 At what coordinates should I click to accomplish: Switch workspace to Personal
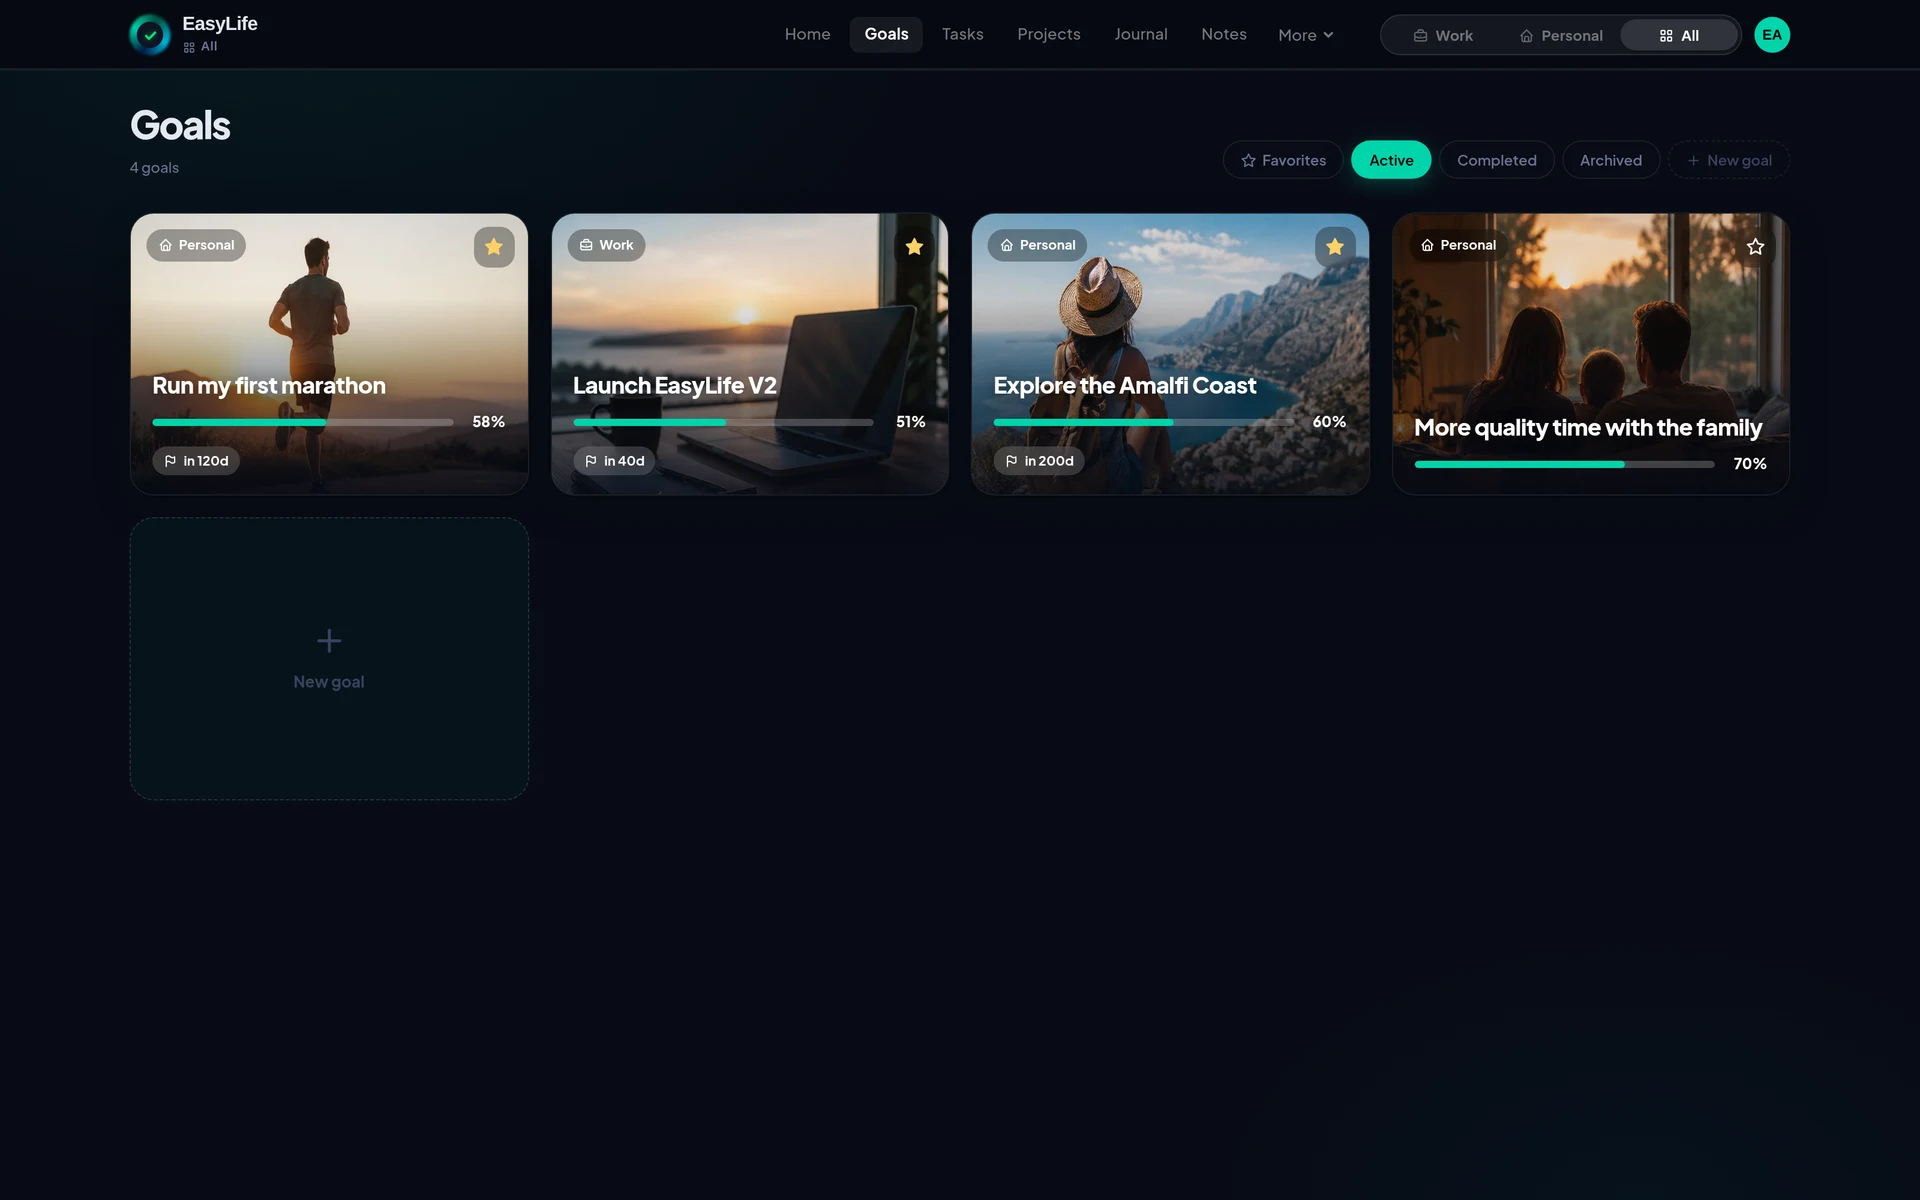(x=1560, y=35)
